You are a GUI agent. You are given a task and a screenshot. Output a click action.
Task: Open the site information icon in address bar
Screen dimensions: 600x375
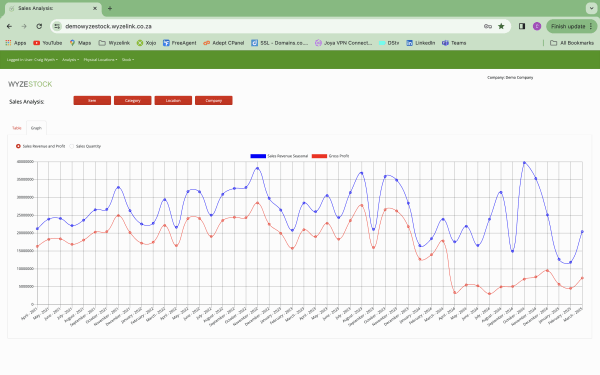pyautogui.click(x=57, y=26)
